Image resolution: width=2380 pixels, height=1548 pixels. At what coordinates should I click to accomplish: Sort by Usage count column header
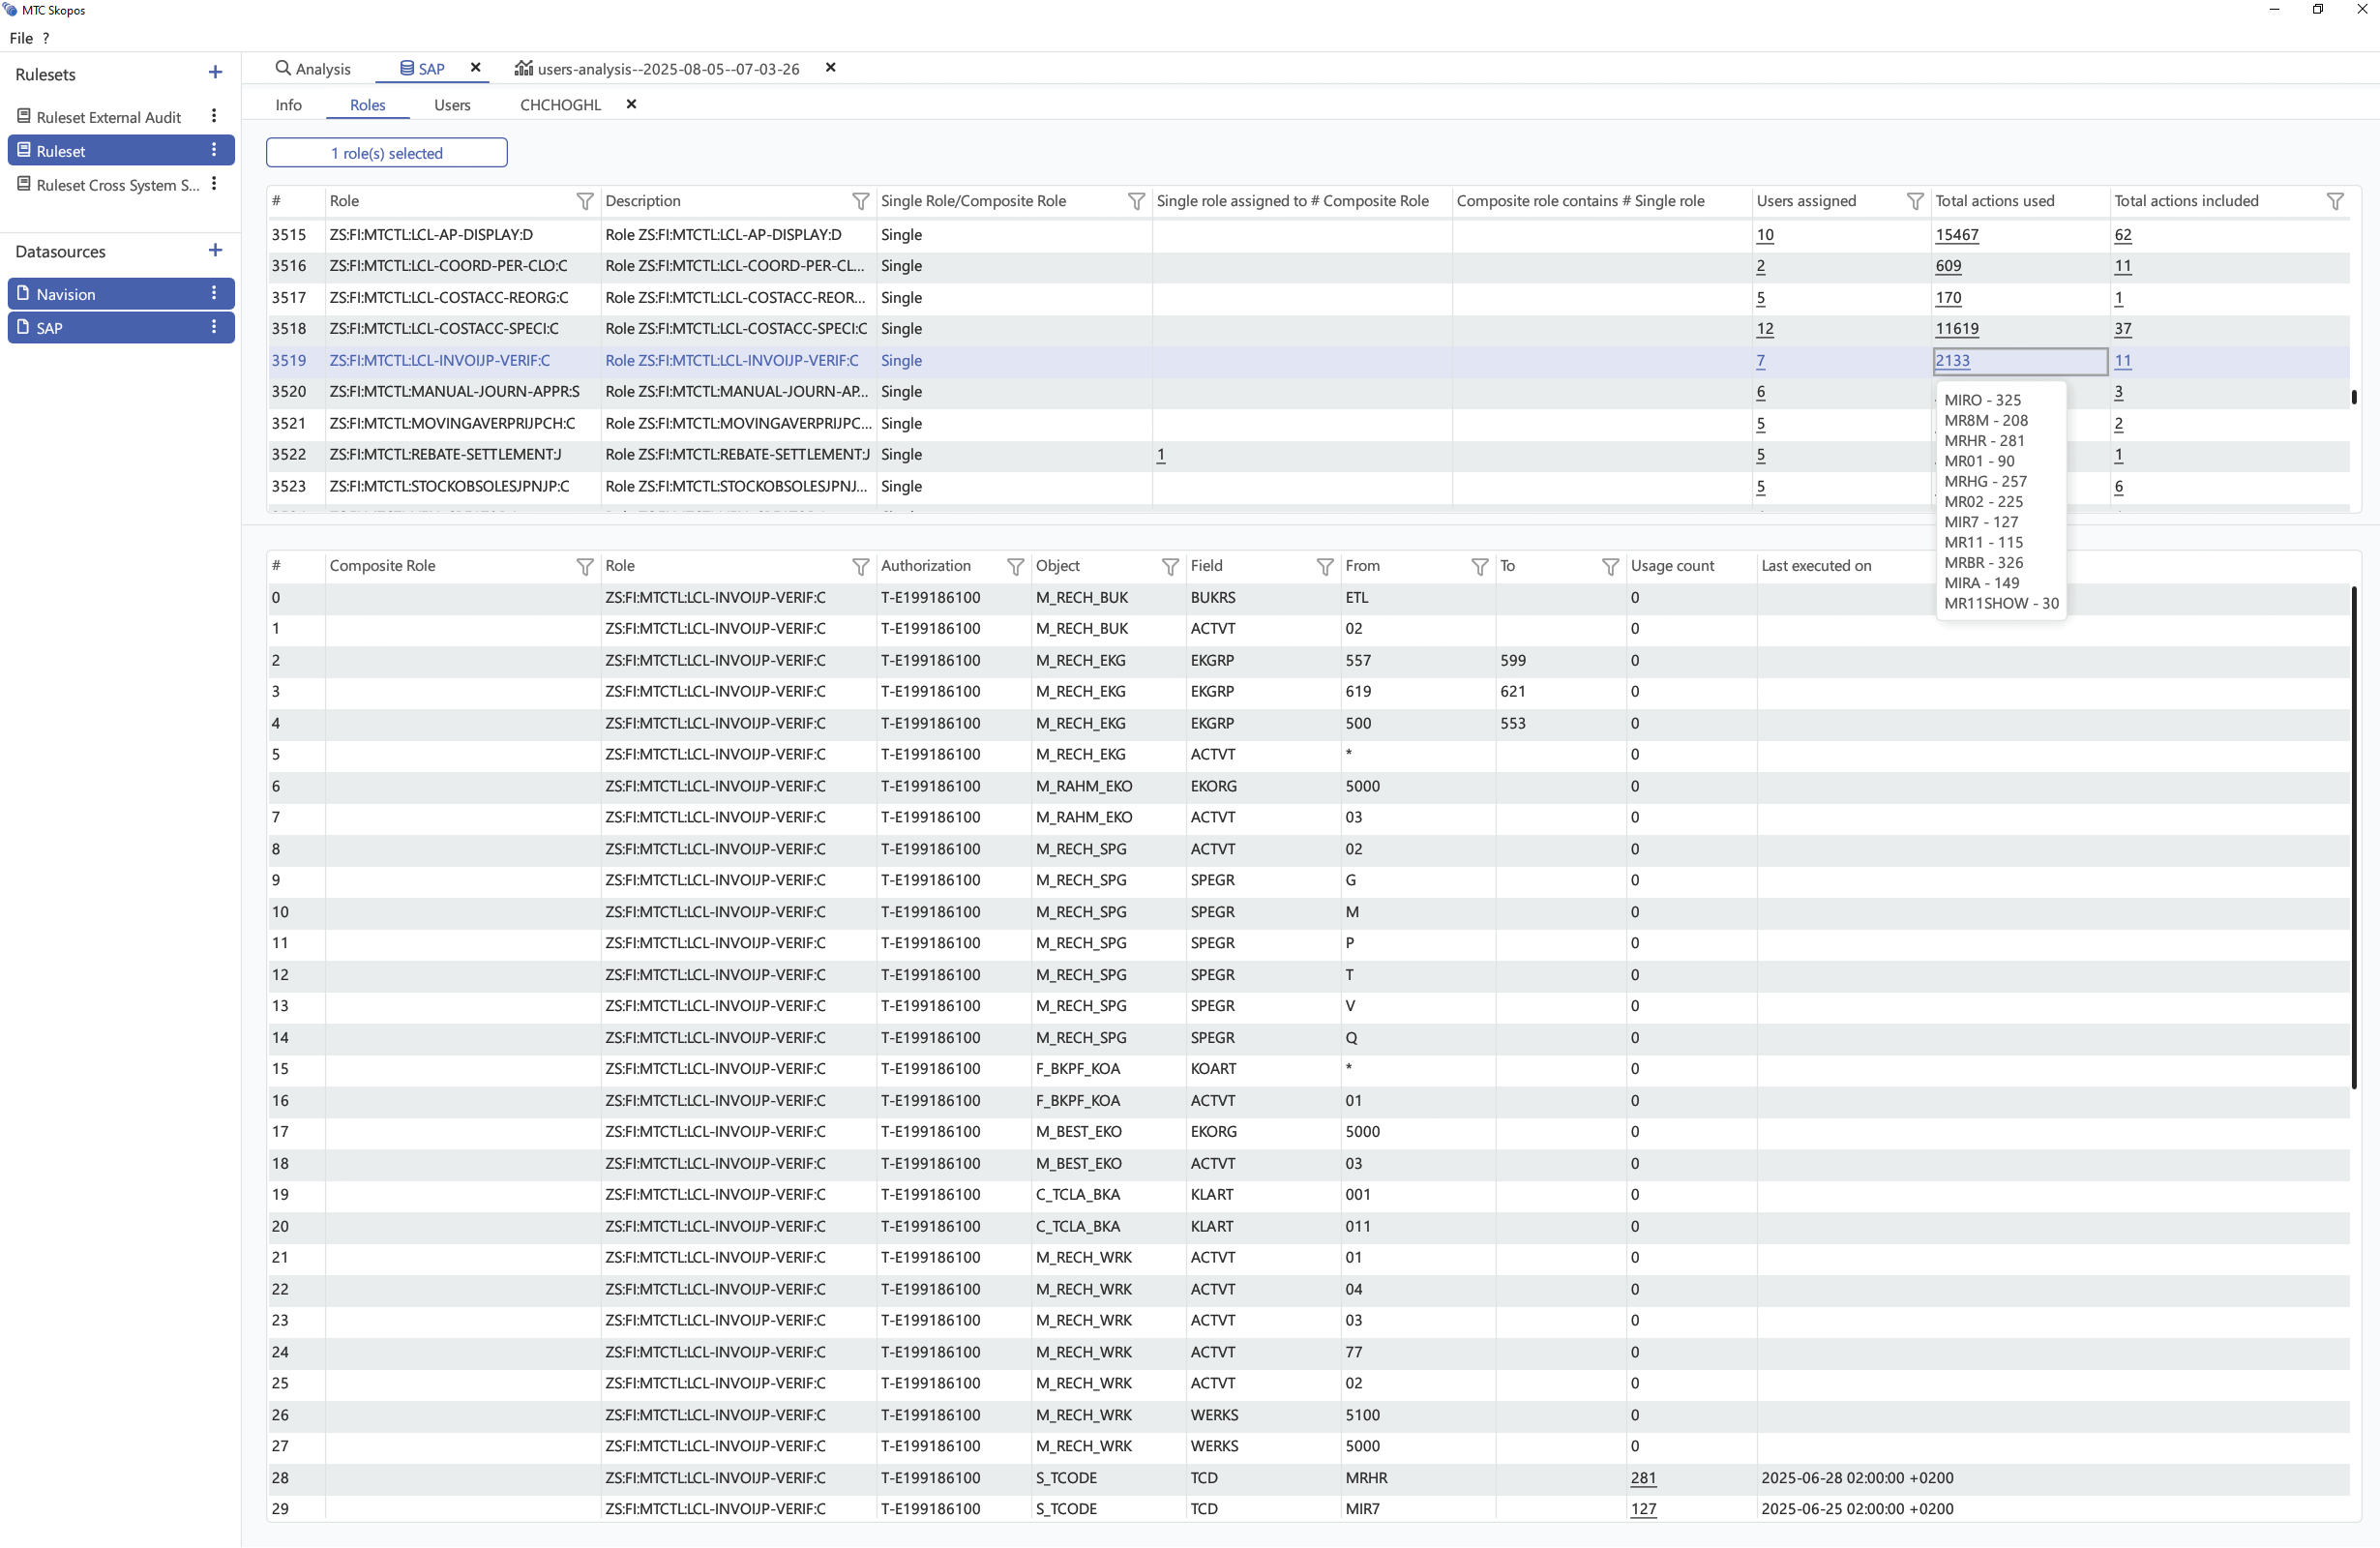(x=1672, y=566)
